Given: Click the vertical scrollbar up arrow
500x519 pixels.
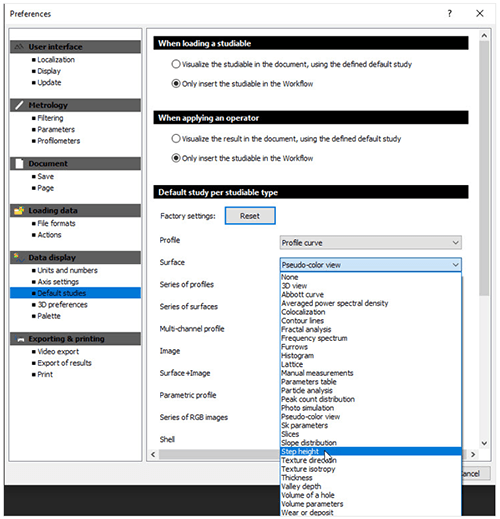Looking at the screenshot, I should pos(484,35).
